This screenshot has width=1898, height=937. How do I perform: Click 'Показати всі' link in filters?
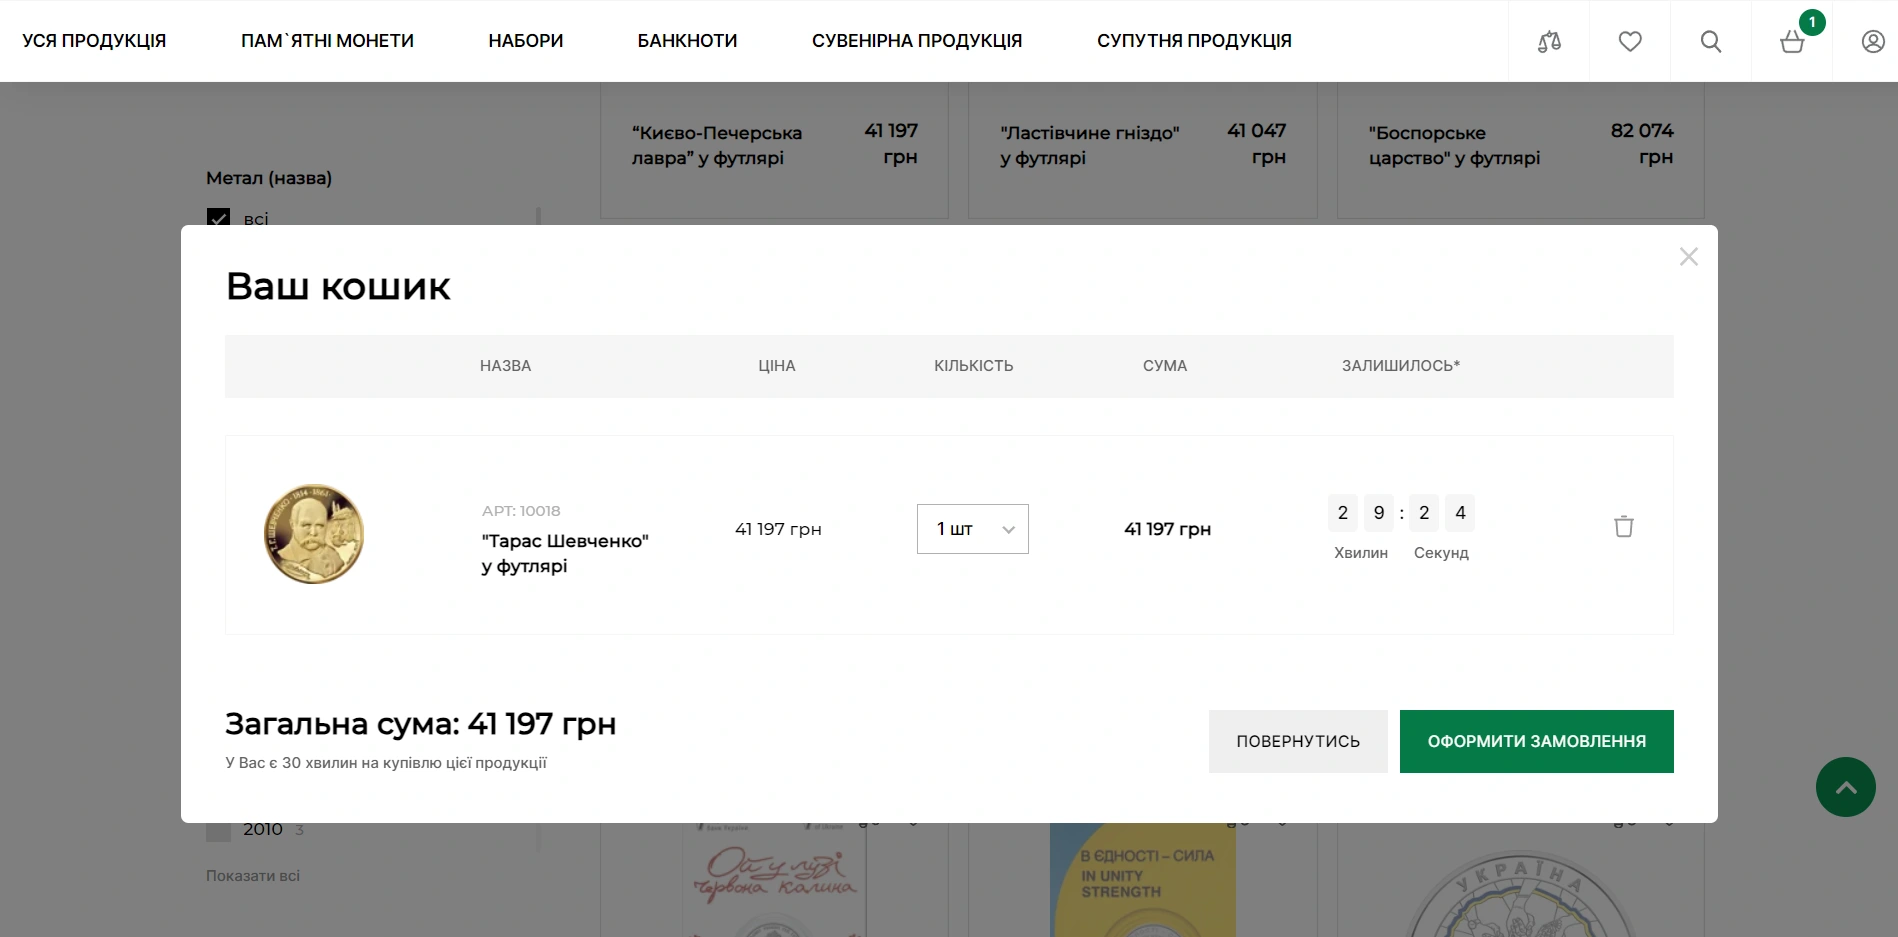click(253, 876)
